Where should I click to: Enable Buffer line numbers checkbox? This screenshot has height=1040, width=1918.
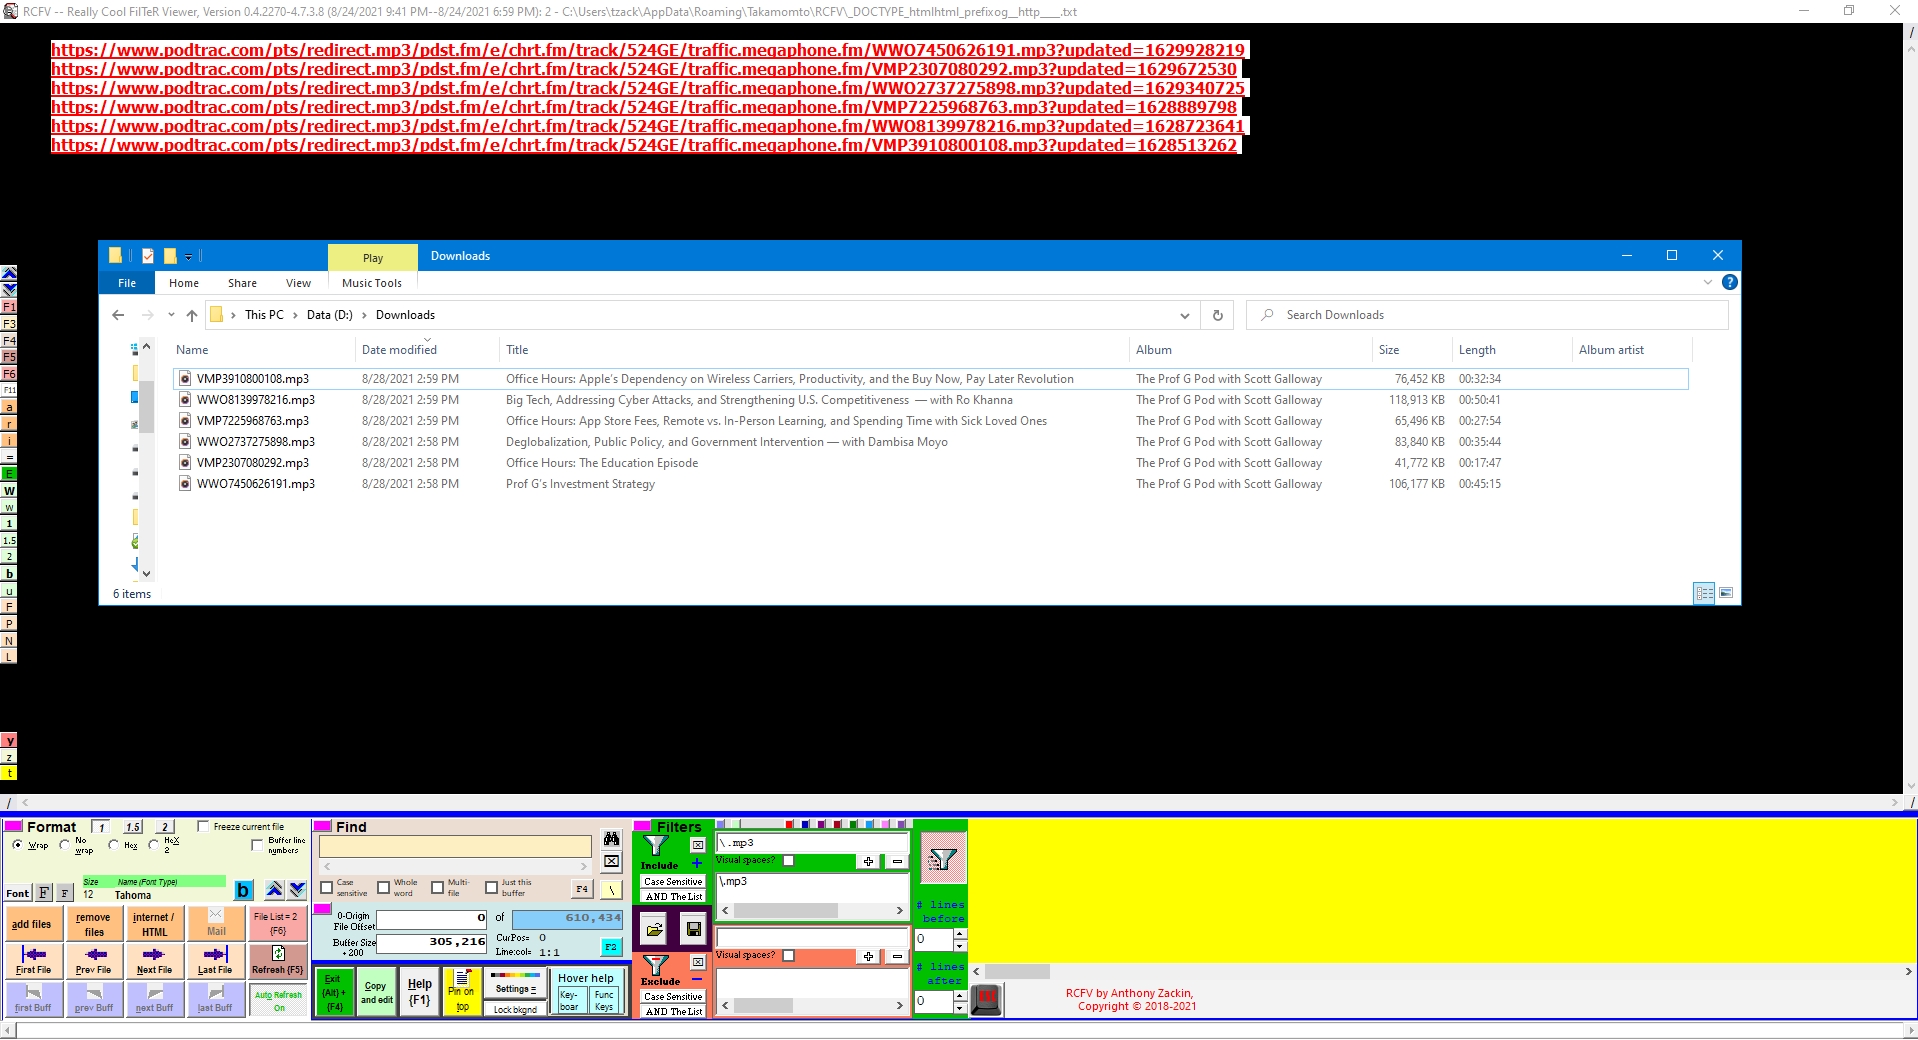pyautogui.click(x=257, y=845)
